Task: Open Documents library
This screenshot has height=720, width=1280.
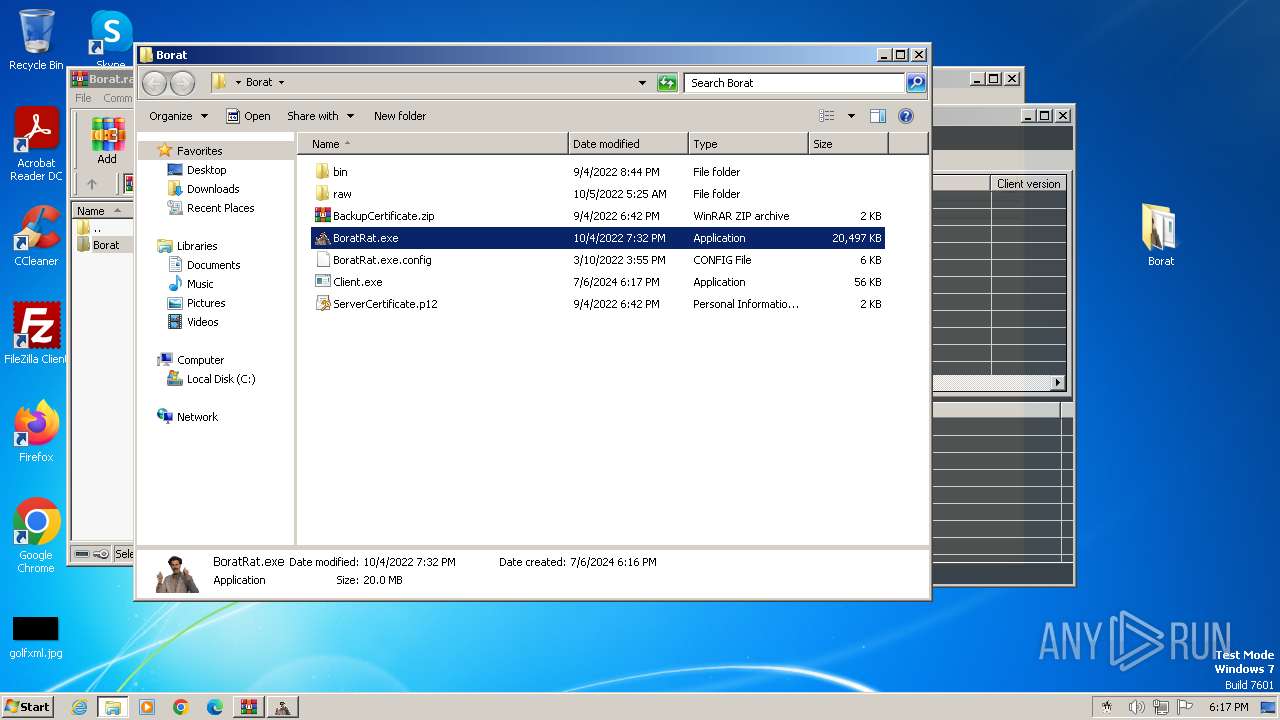Action: [213, 265]
